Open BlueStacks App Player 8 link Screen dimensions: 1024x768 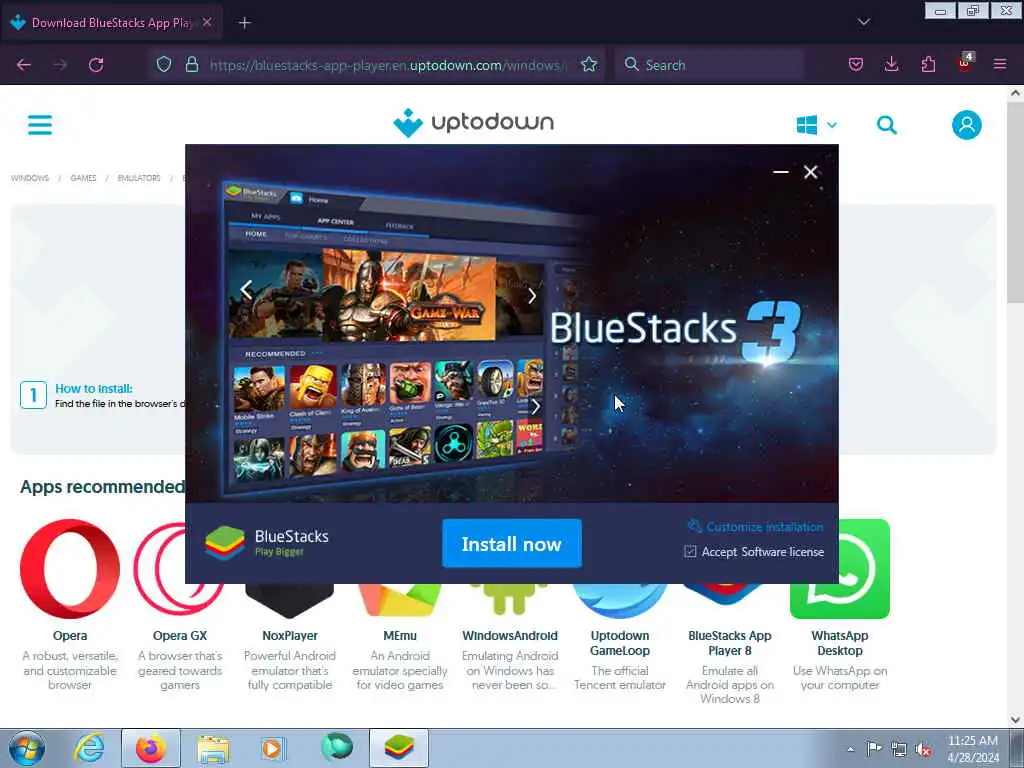point(729,643)
